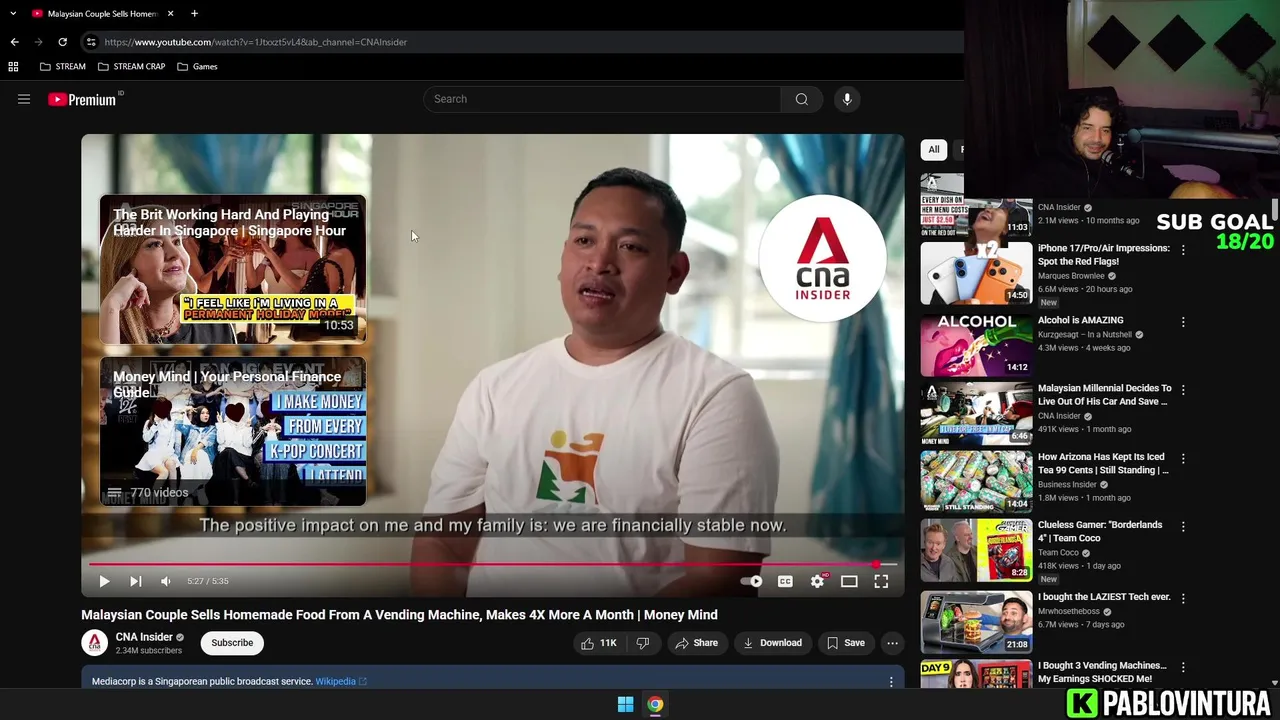The image size is (1280, 720).
Task: Open options for Arizona Iced Tea video
Action: coord(1183,459)
